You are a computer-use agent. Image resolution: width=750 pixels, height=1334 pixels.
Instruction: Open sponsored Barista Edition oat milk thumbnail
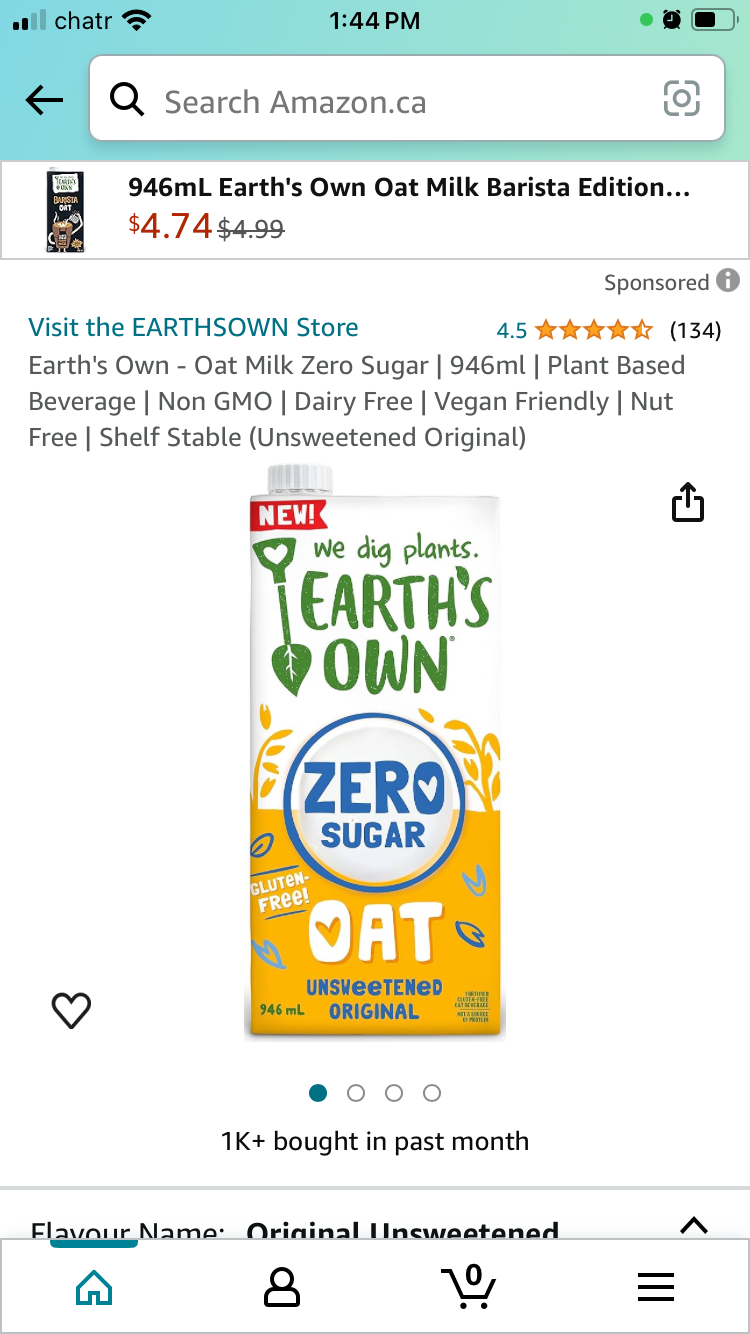click(66, 210)
